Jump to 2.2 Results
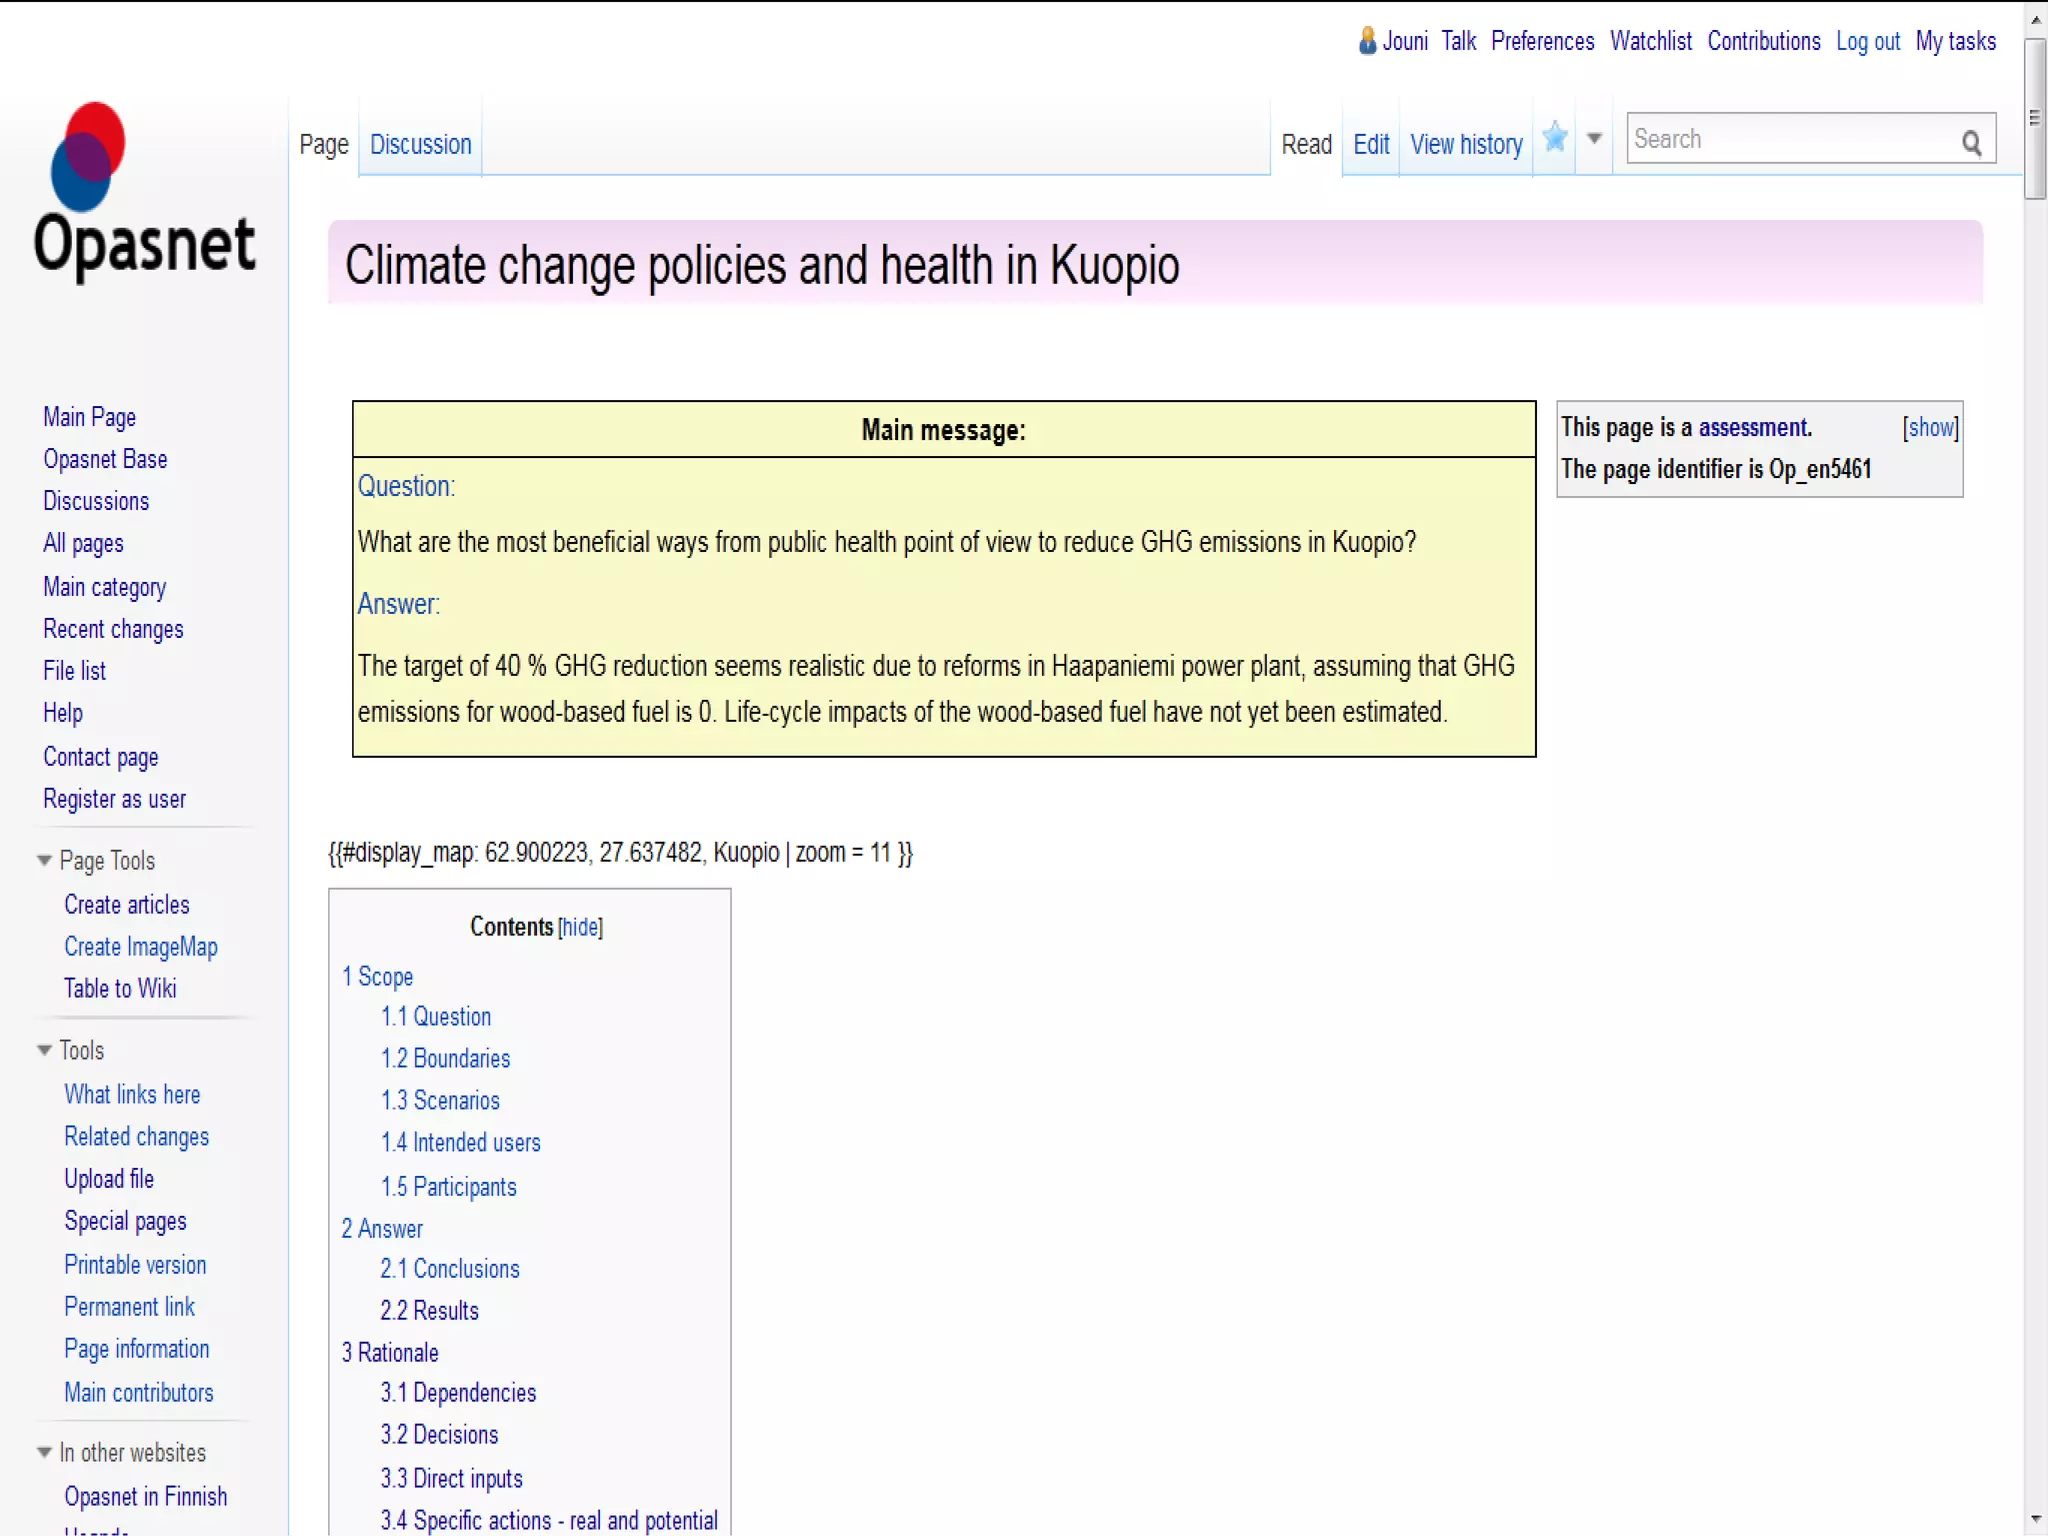Screen dimensions: 2048x1536 click(x=429, y=1311)
